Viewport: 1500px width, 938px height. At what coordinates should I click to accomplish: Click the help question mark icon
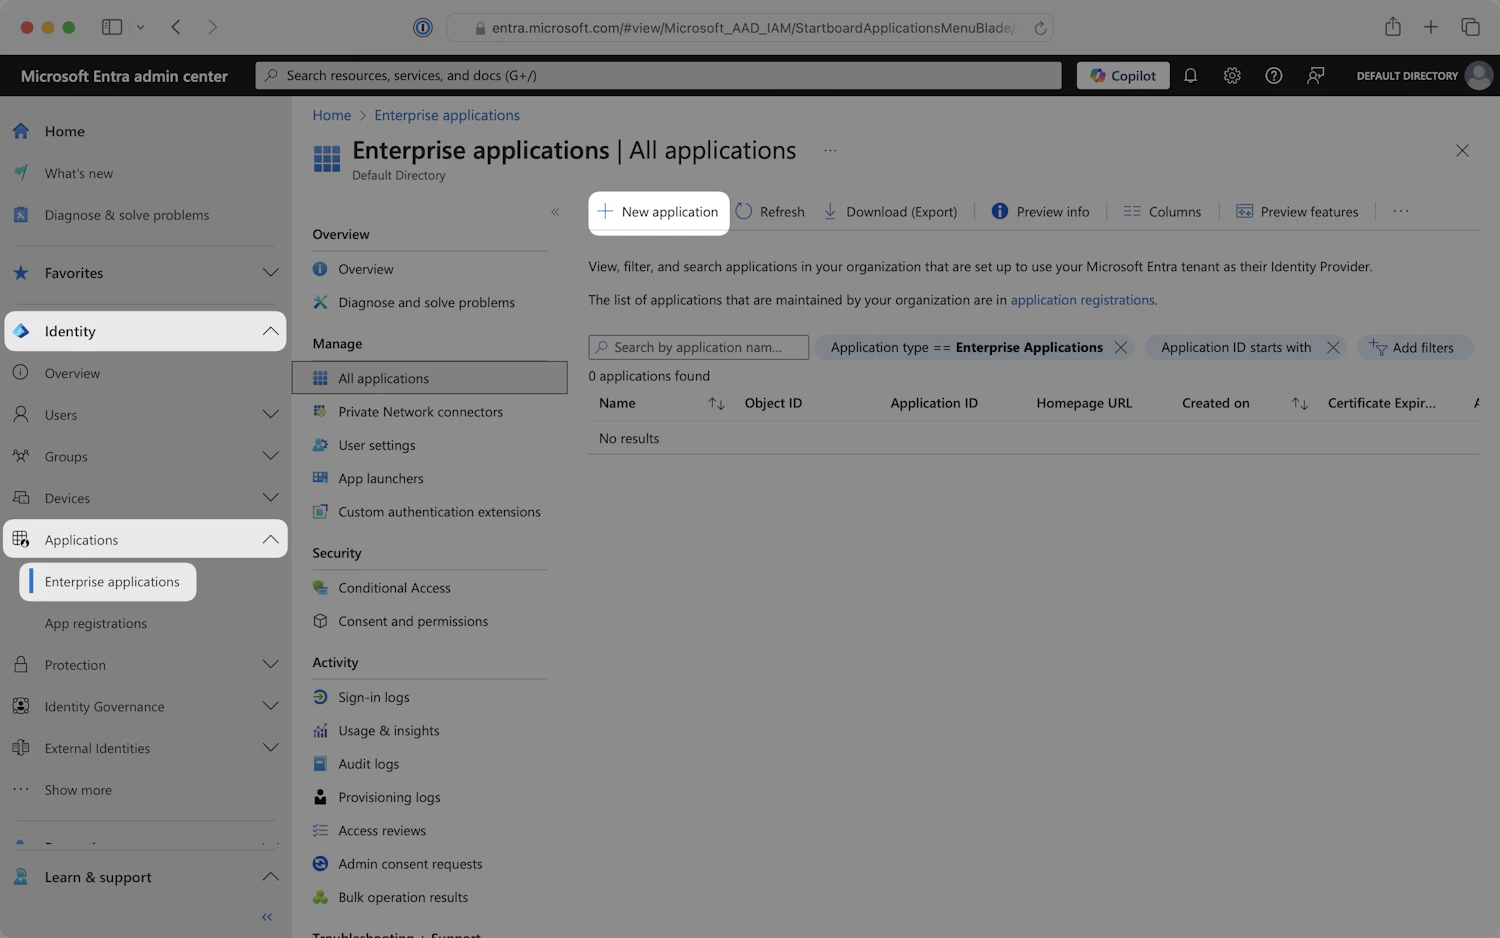[x=1274, y=76]
